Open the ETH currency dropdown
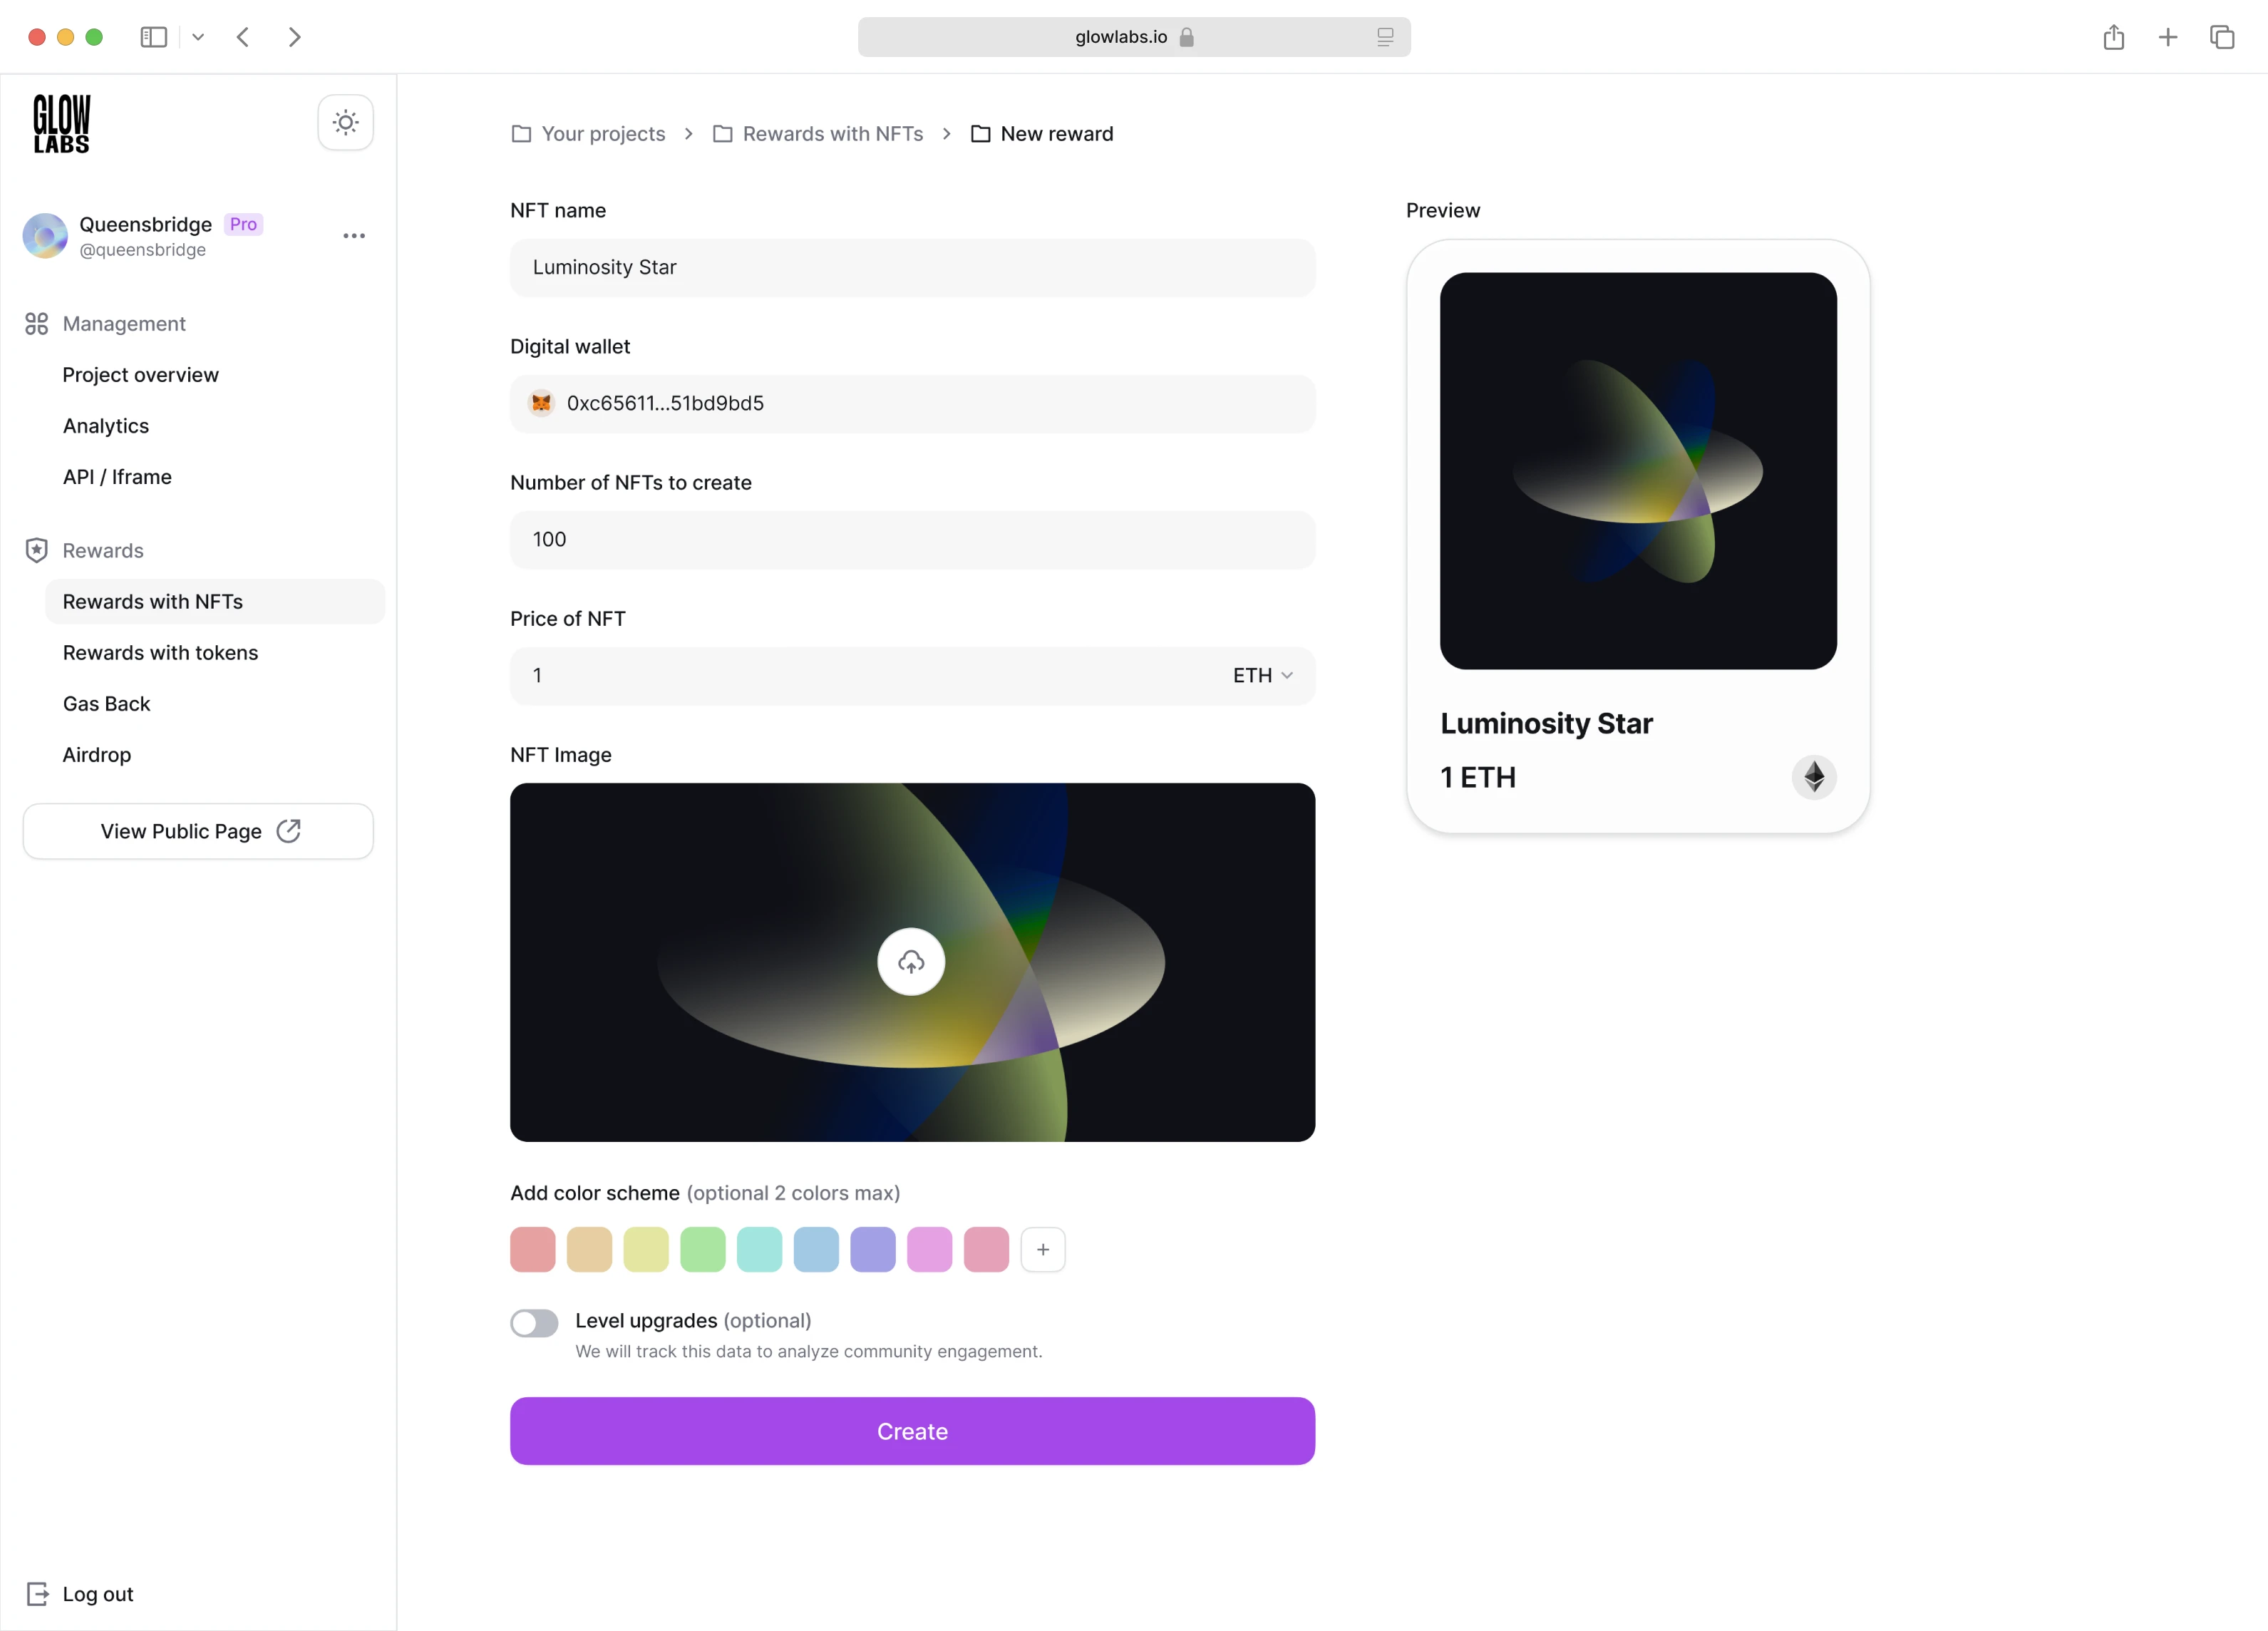Image resolution: width=2268 pixels, height=1631 pixels. pos(1262,675)
